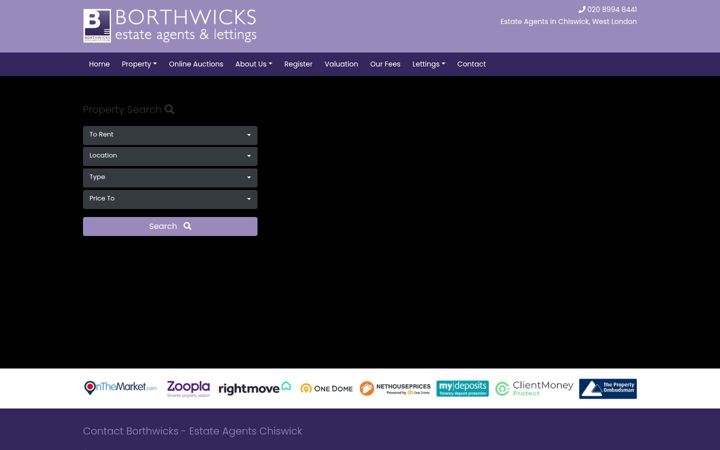Click 'Contact Borthwicks - Estate Agents Chiswick' heading

[192, 431]
